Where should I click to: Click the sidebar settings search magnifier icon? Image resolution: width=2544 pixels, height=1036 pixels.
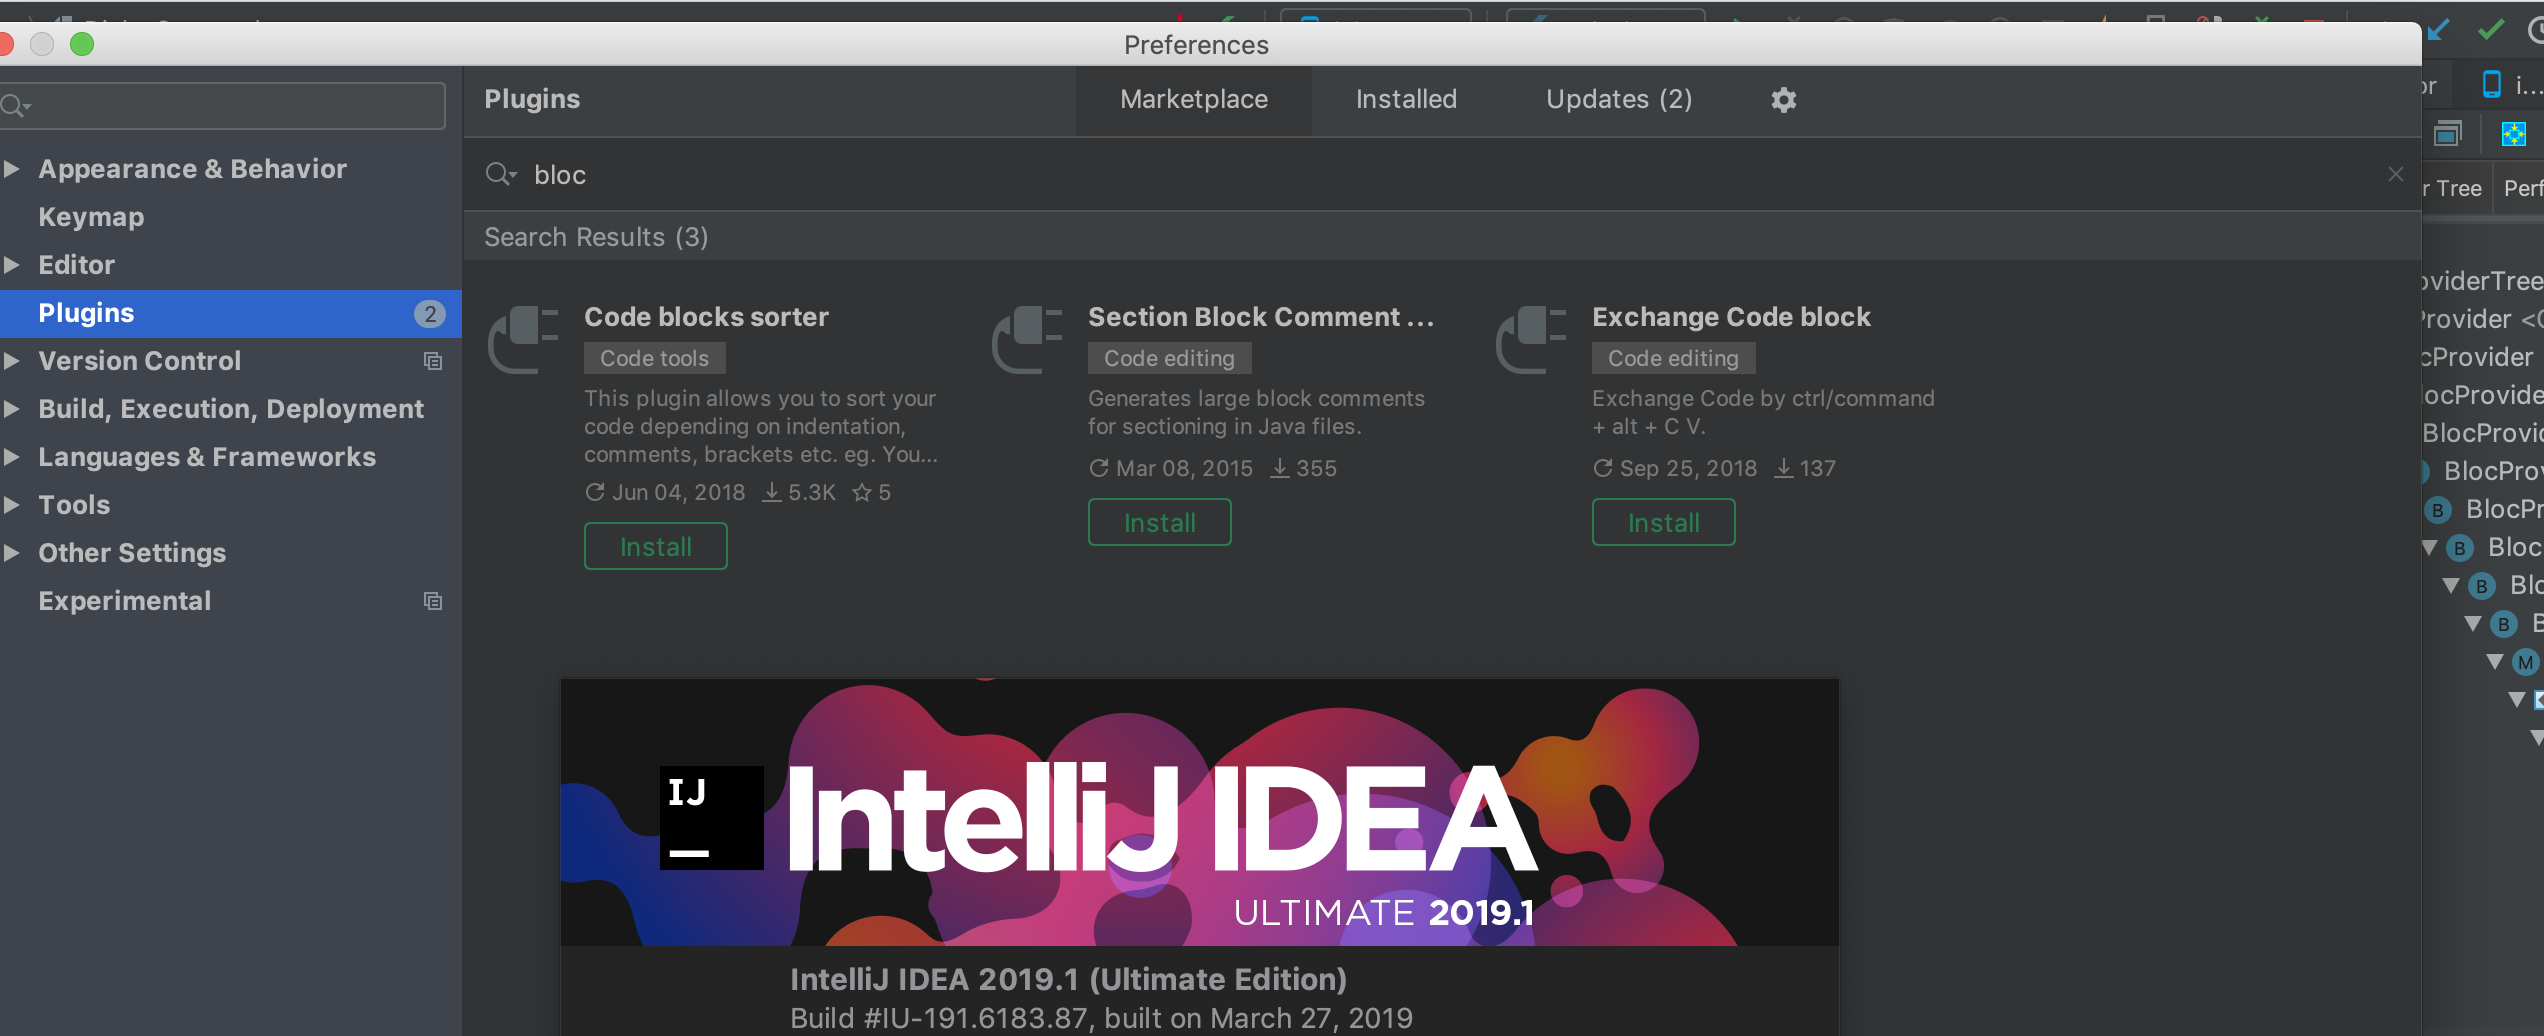pyautogui.click(x=16, y=105)
